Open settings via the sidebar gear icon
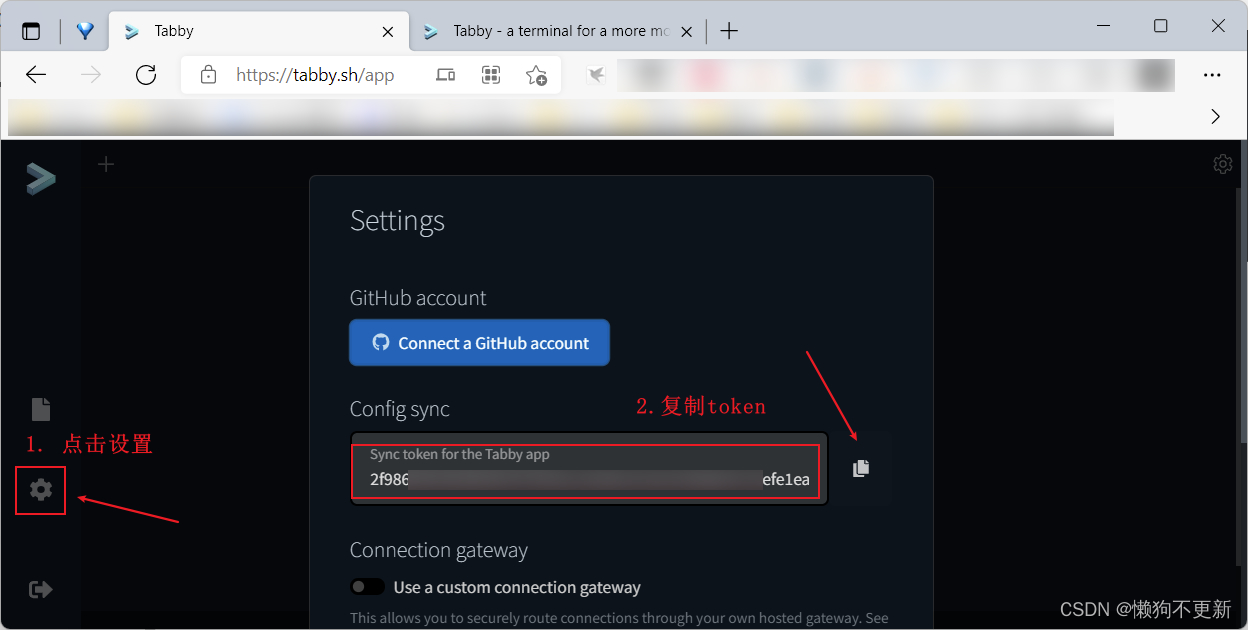The image size is (1248, 630). pos(41,490)
